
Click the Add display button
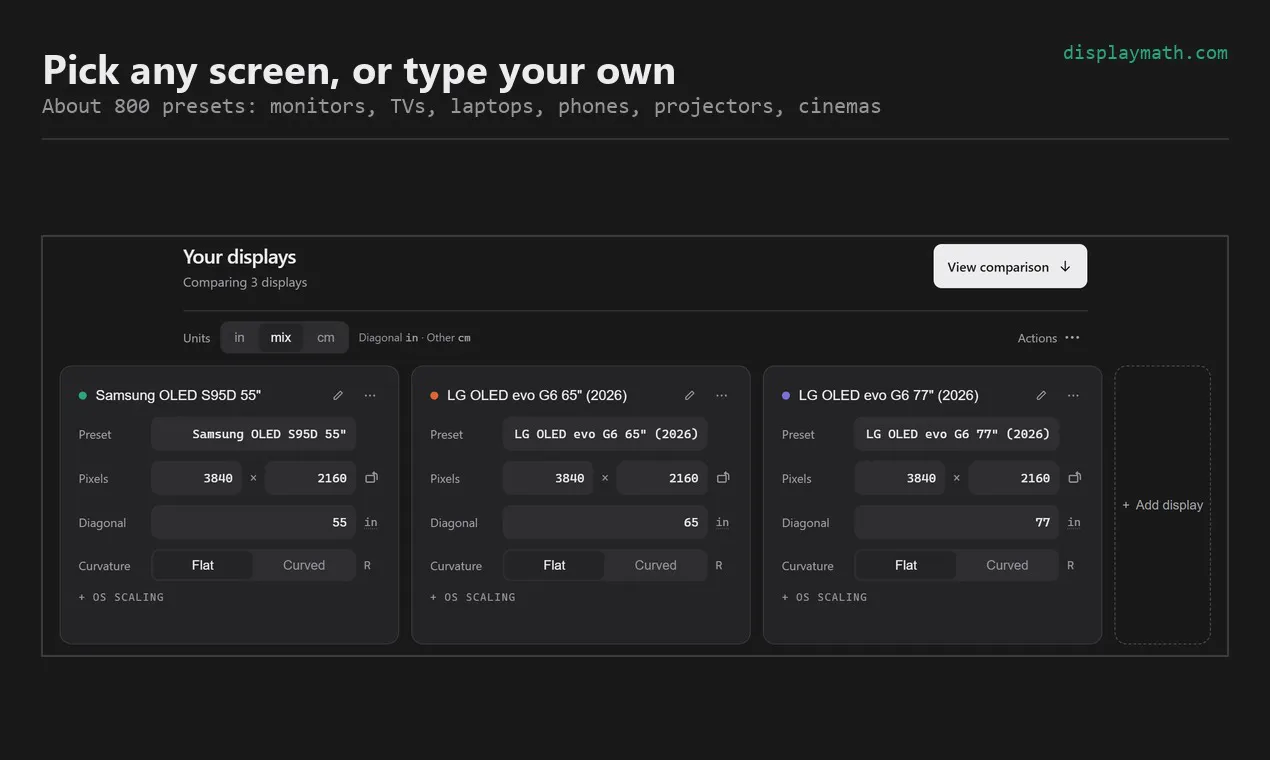click(1162, 505)
